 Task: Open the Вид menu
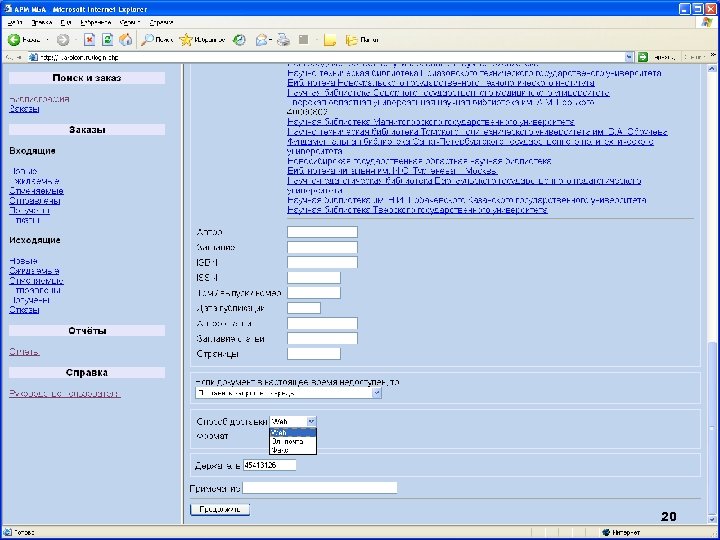66,22
